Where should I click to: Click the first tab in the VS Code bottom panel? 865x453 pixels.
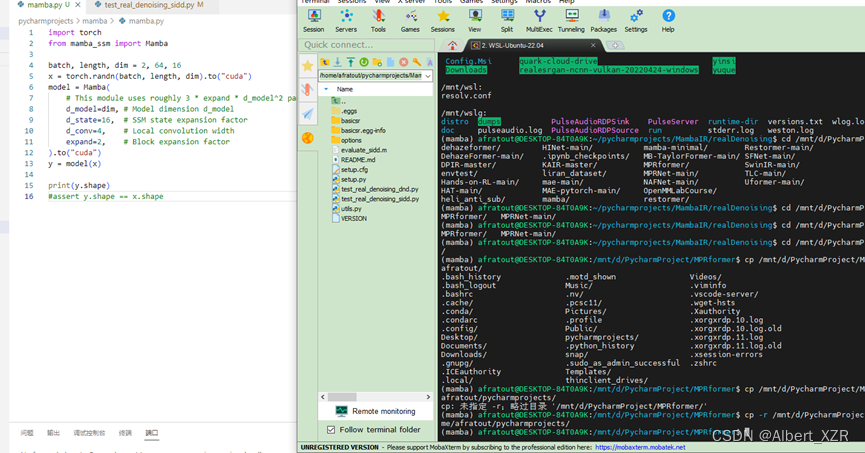coord(27,433)
